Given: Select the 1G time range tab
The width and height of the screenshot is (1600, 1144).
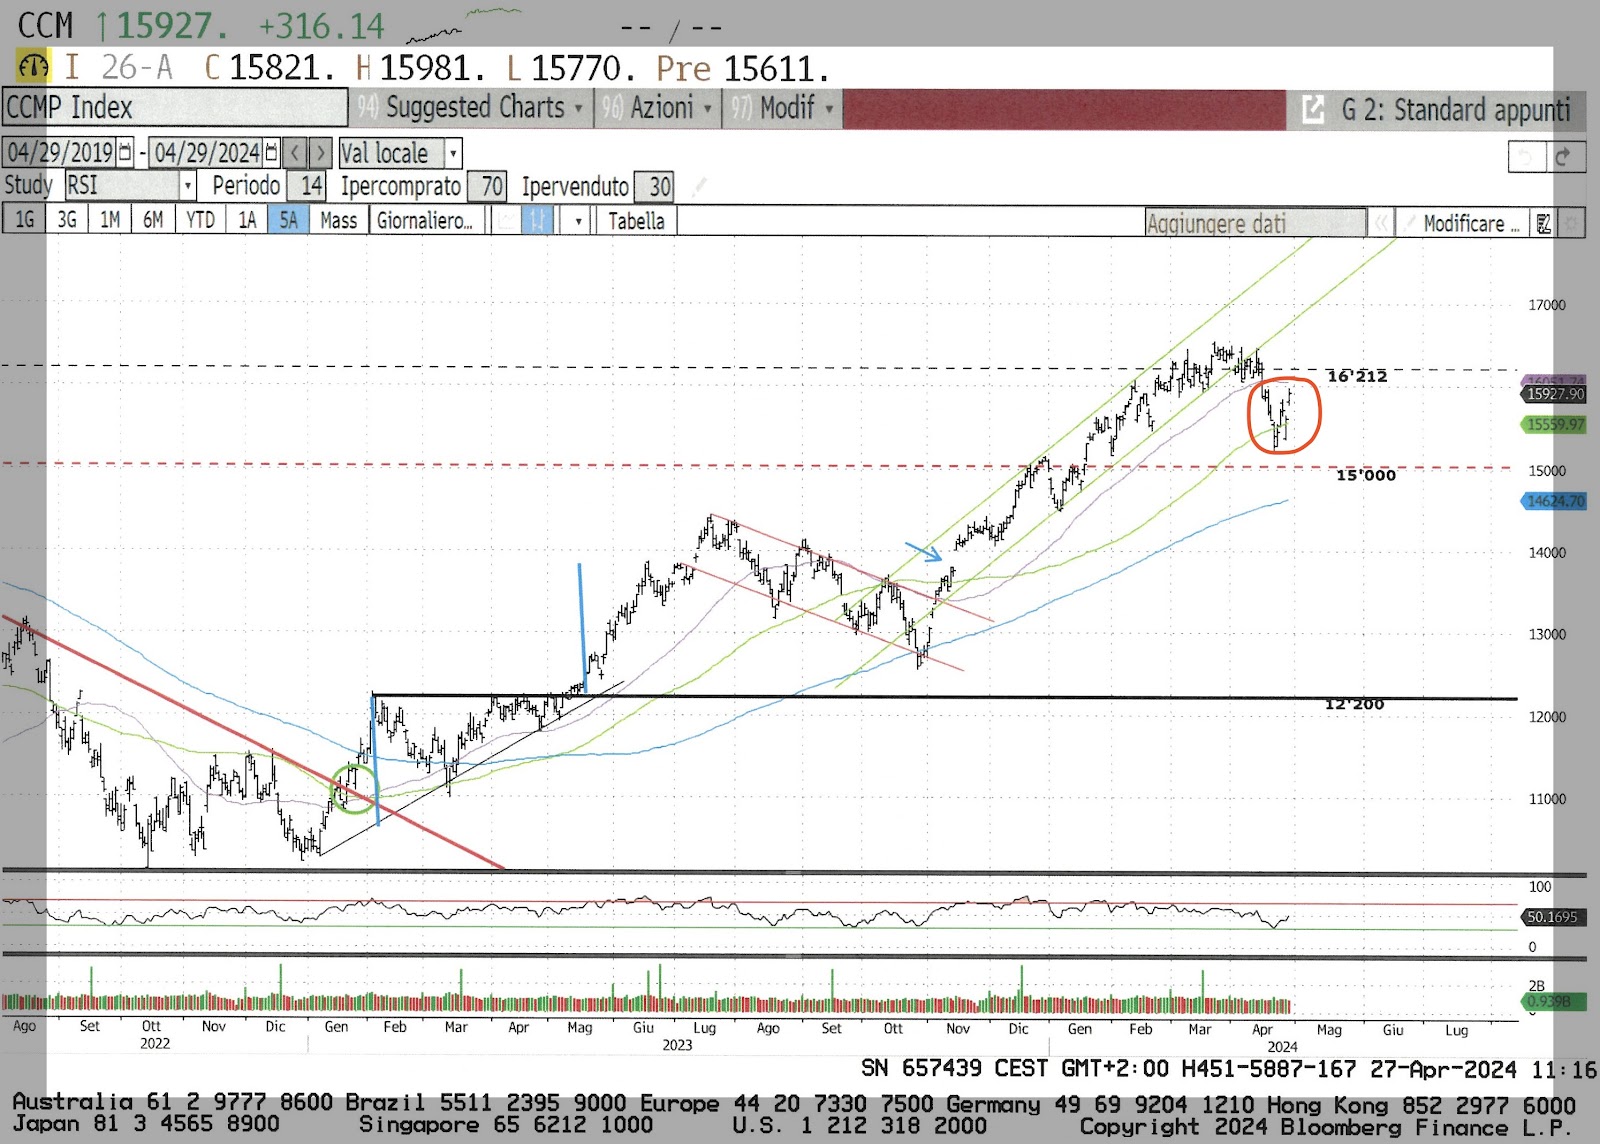Looking at the screenshot, I should (24, 220).
